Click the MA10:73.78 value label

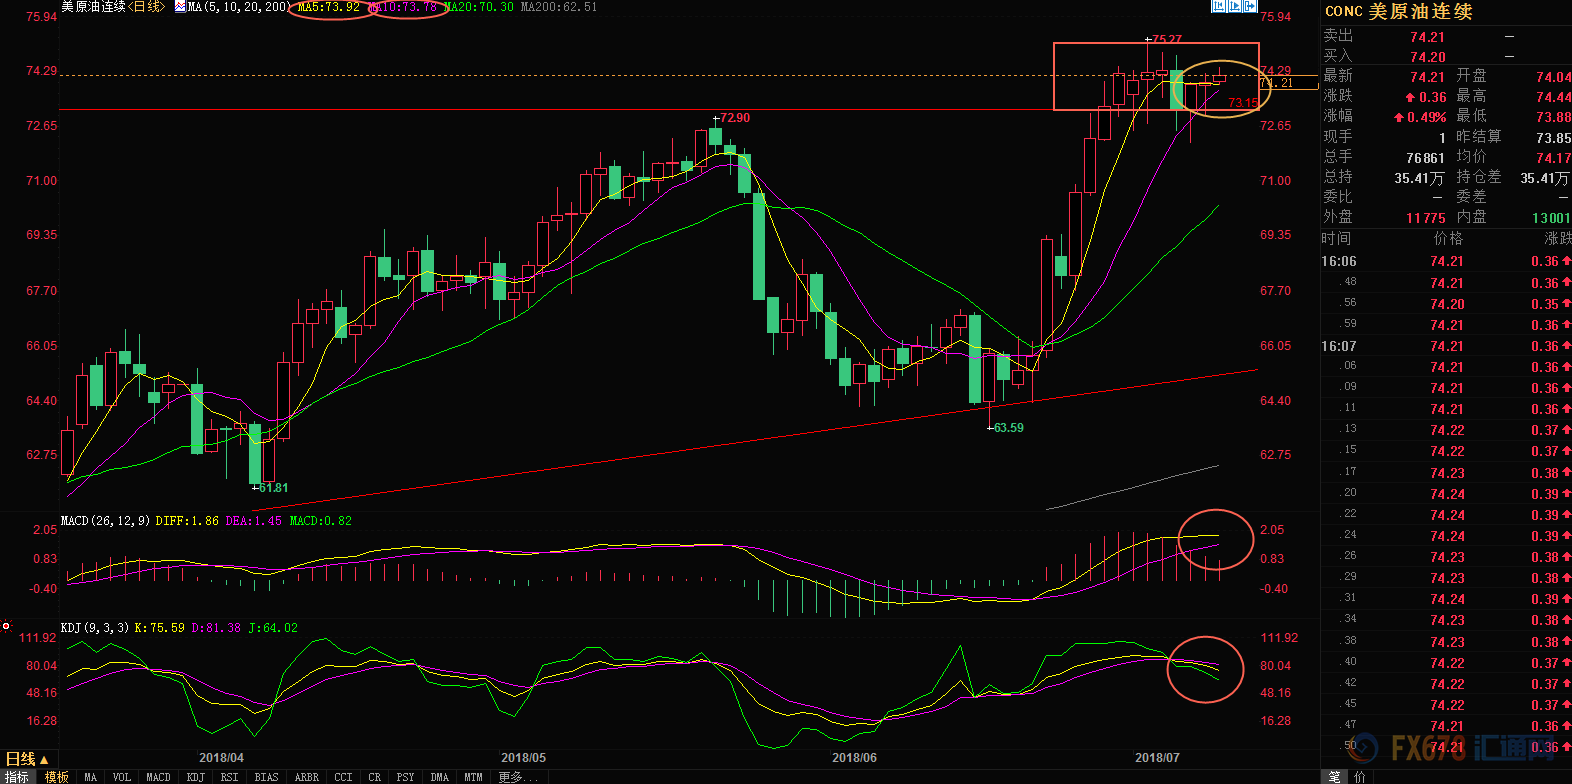[x=405, y=7]
